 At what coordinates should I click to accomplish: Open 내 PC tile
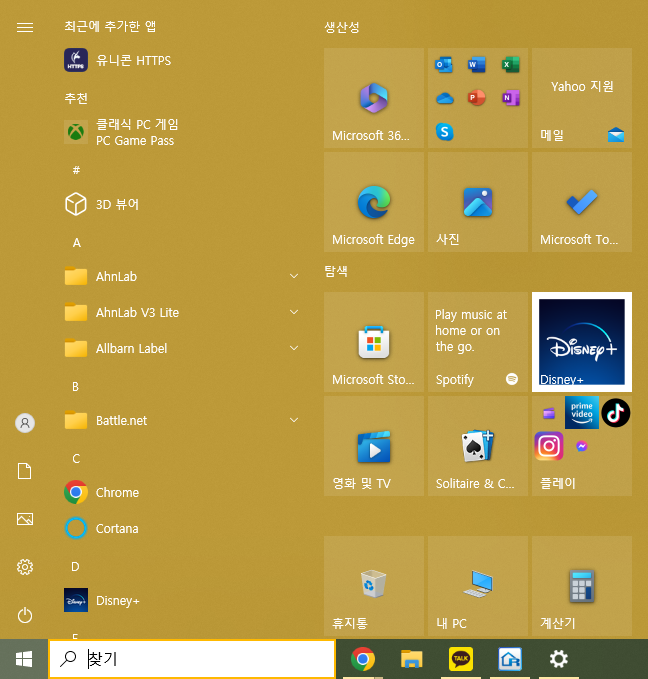click(x=478, y=586)
